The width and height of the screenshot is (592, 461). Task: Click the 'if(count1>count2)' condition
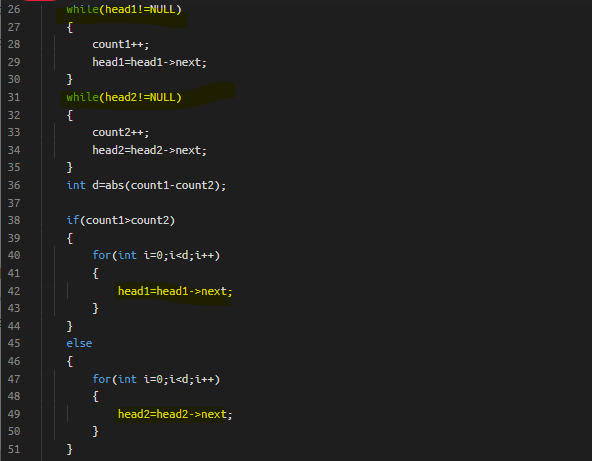pyautogui.click(x=121, y=220)
